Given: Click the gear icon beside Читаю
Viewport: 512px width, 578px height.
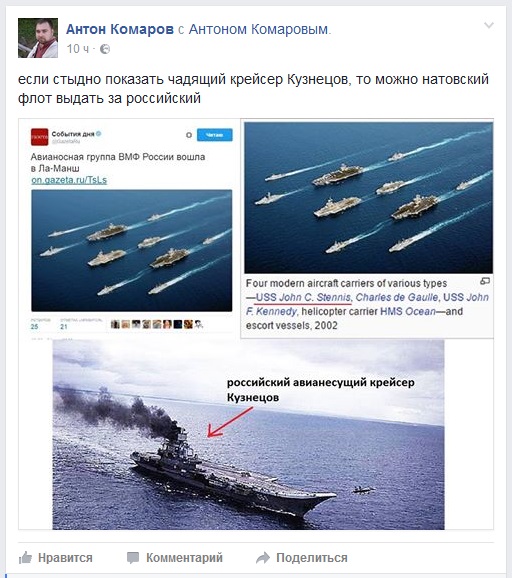Looking at the screenshot, I should [x=189, y=135].
